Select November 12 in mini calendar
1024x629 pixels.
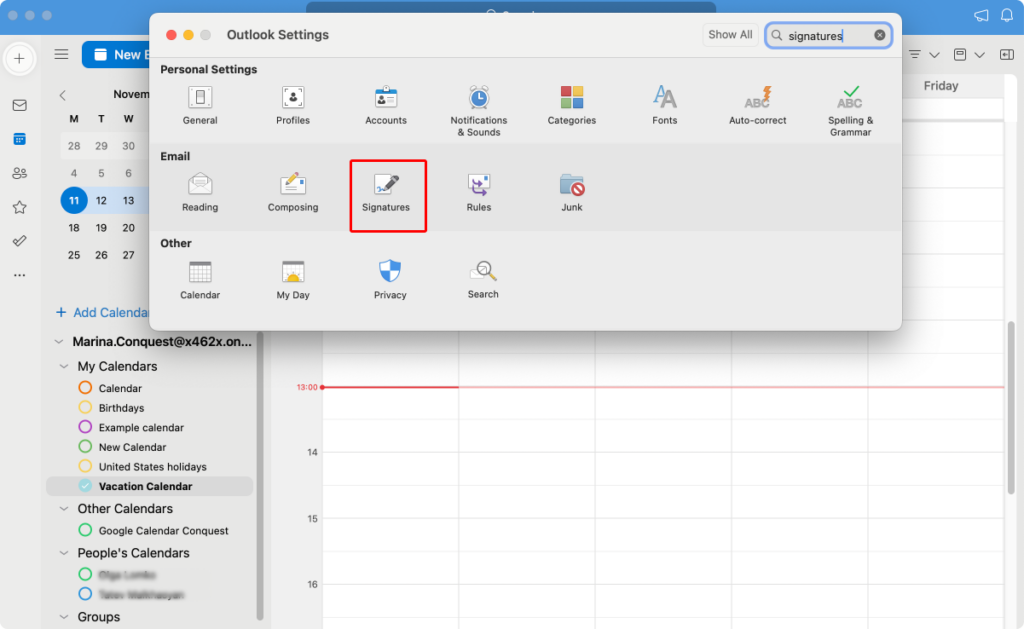pos(101,200)
